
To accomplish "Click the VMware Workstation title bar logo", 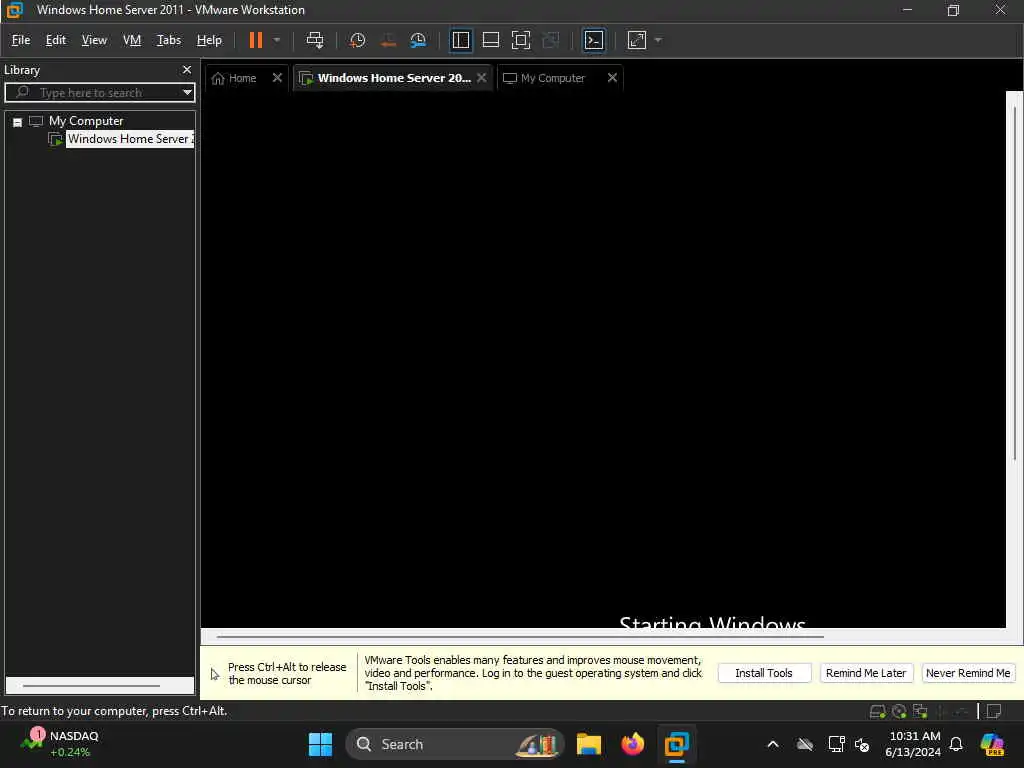I will click(x=14, y=10).
